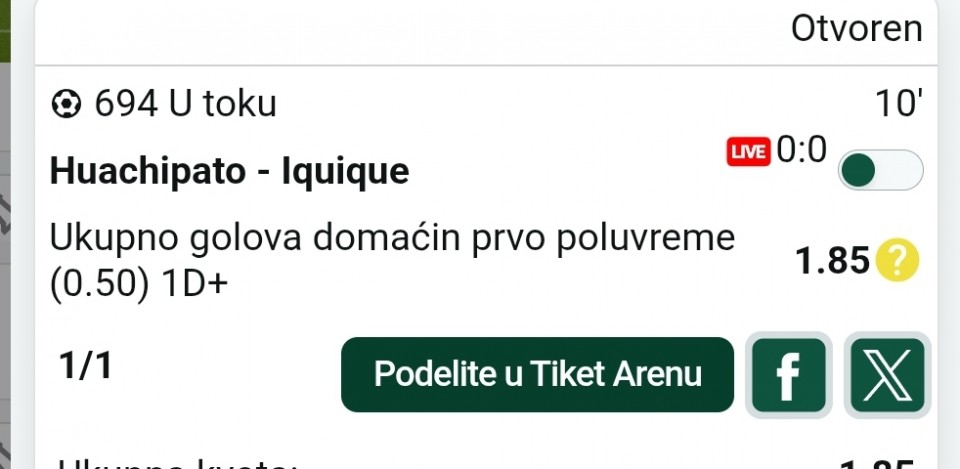Open yellow question mark help icon
The width and height of the screenshot is (960, 469).
tap(898, 260)
